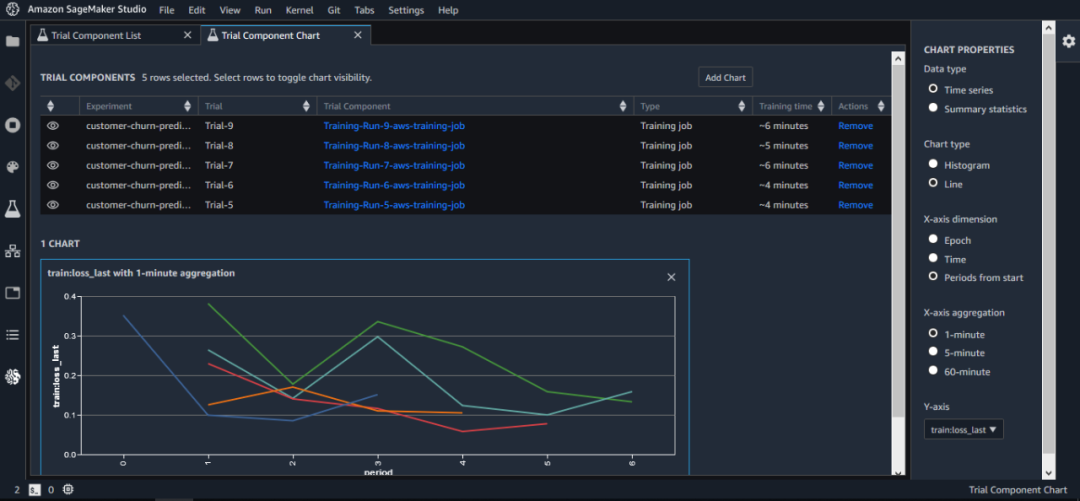The image size is (1080, 501).
Task: Open the file browser sidebar icon
Action: tap(12, 41)
